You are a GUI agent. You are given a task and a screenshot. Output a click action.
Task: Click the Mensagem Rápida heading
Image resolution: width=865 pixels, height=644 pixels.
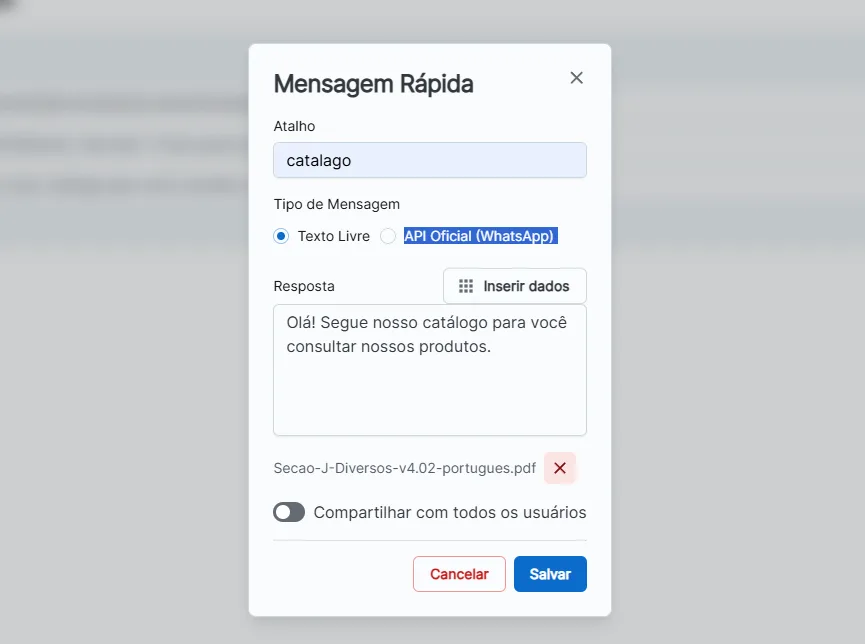point(373,84)
